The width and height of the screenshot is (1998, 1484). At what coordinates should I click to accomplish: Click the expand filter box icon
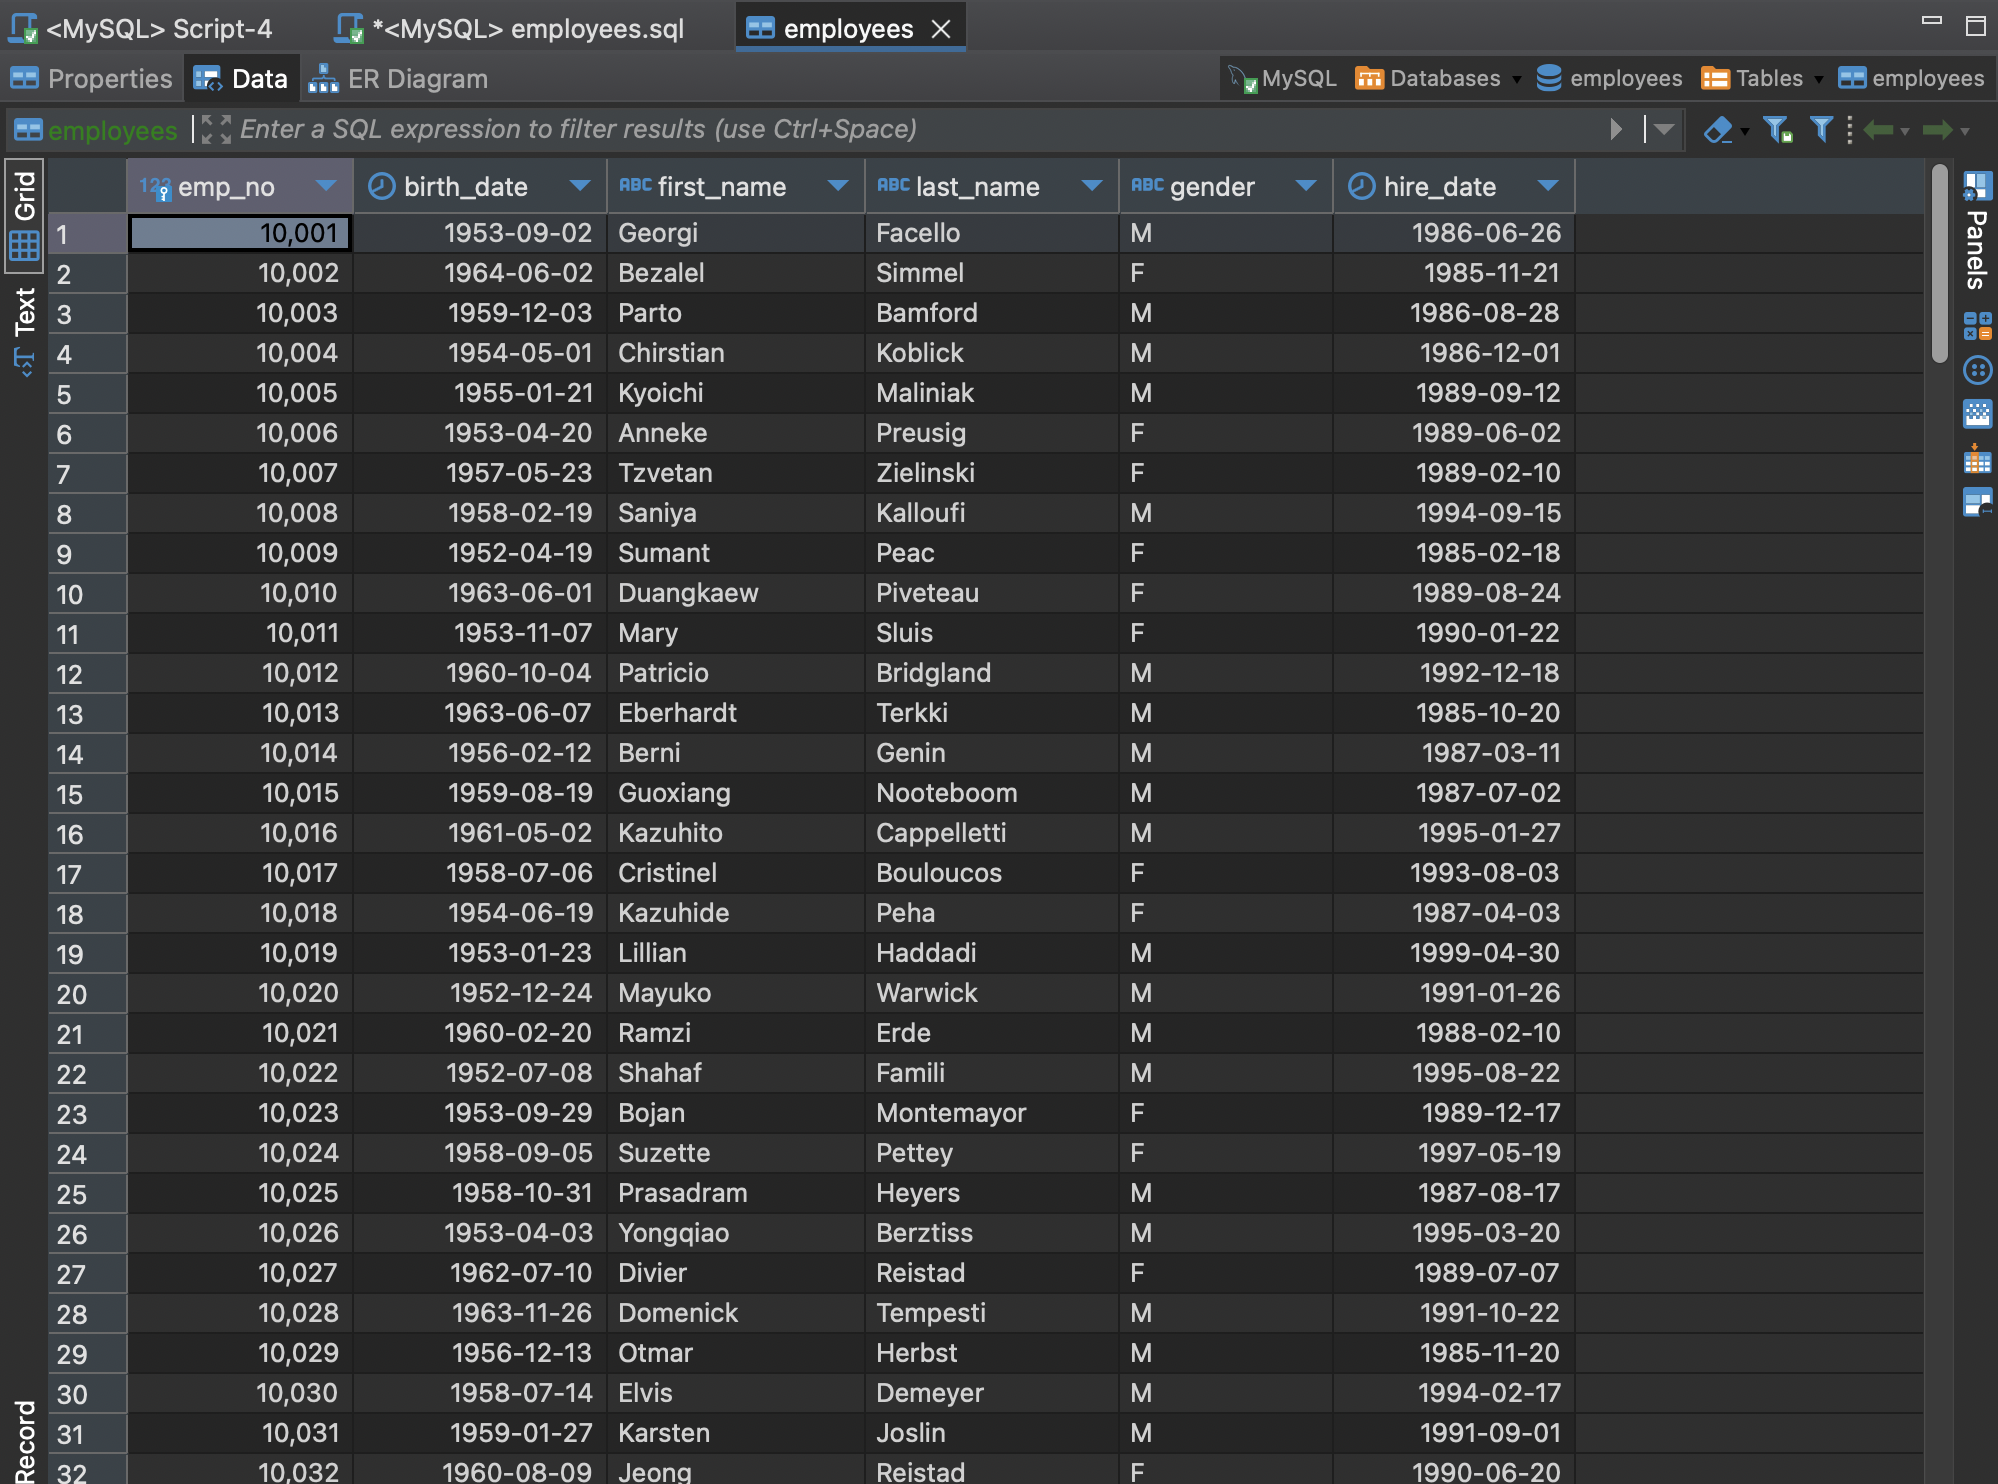[215, 130]
